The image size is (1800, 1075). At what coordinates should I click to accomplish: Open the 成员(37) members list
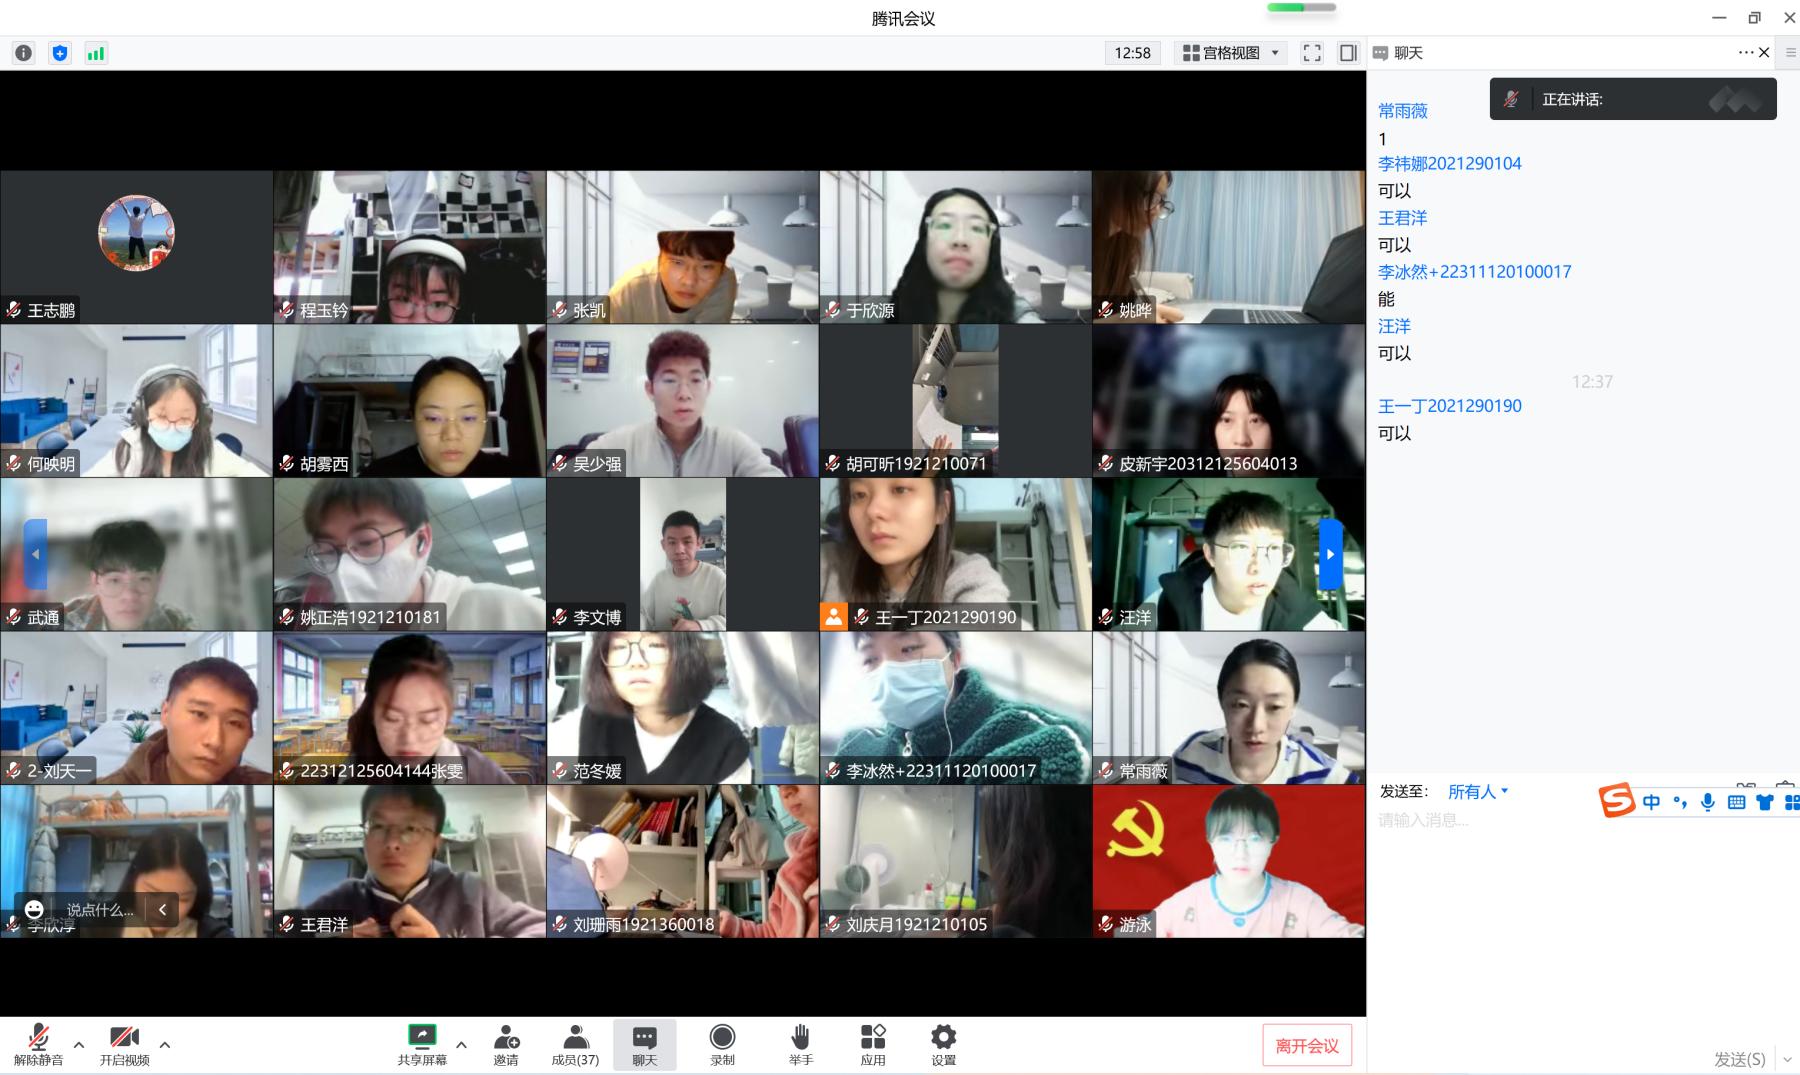(575, 1044)
